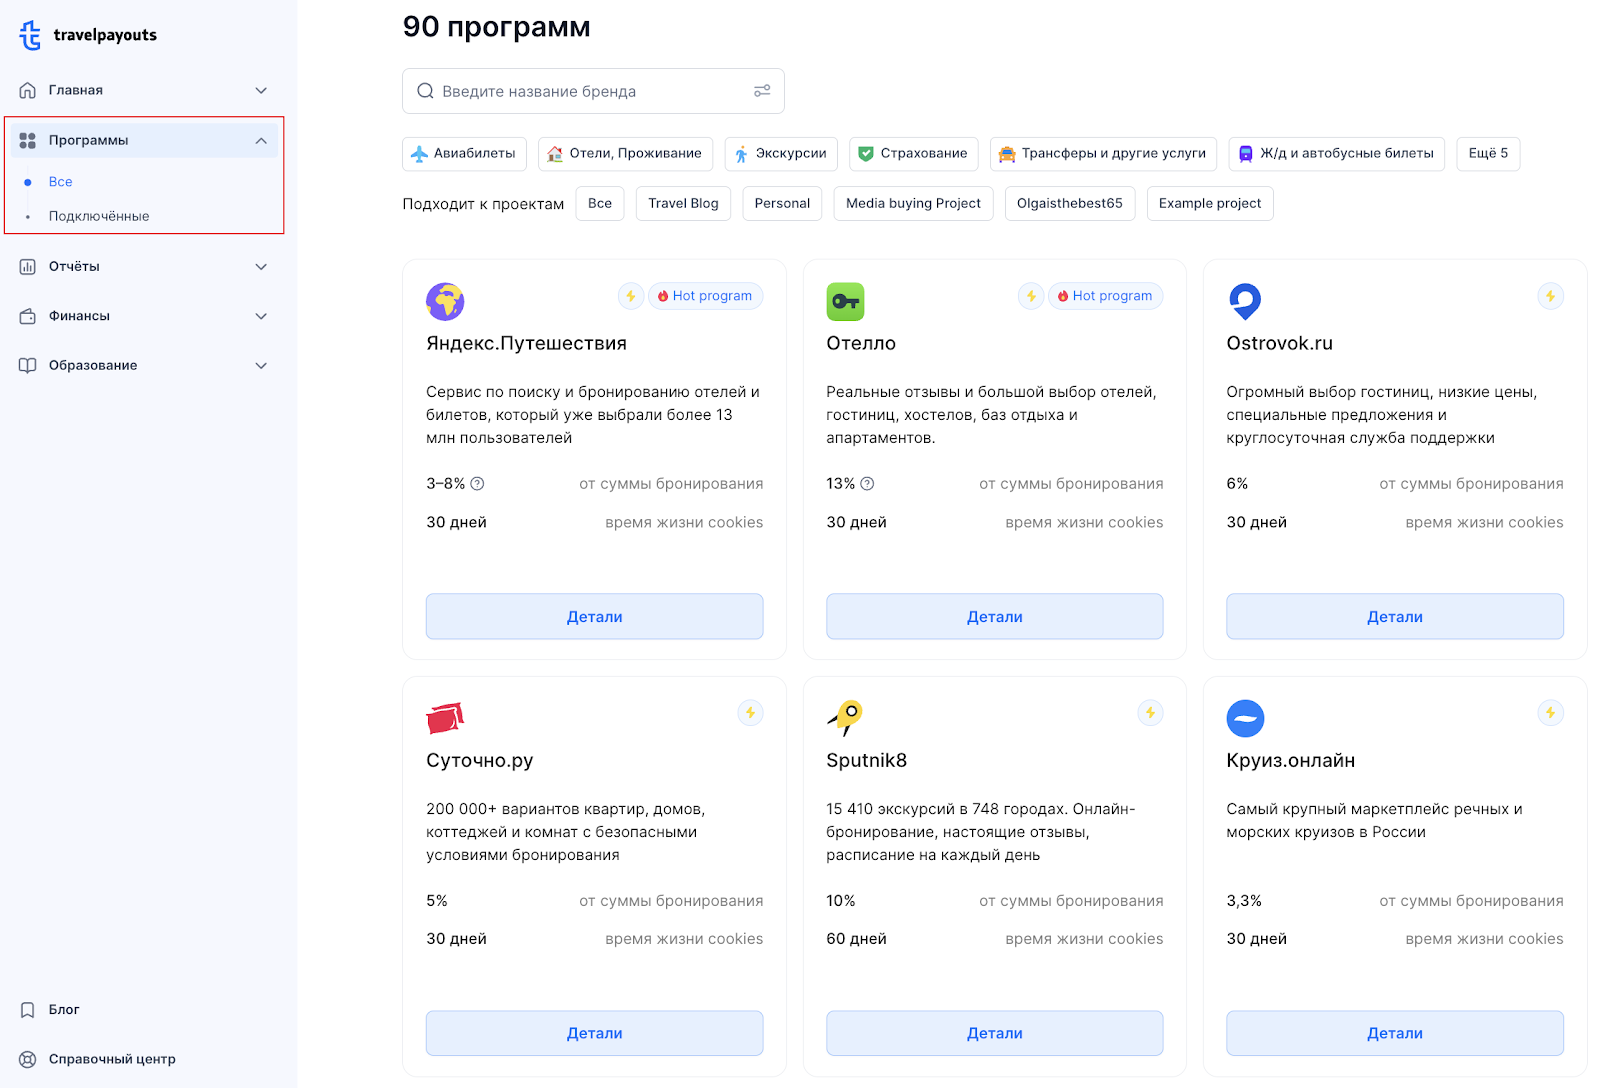The width and height of the screenshot is (1600, 1088).
Task: Filter by Отели, Проживание category
Action: pyautogui.click(x=625, y=154)
